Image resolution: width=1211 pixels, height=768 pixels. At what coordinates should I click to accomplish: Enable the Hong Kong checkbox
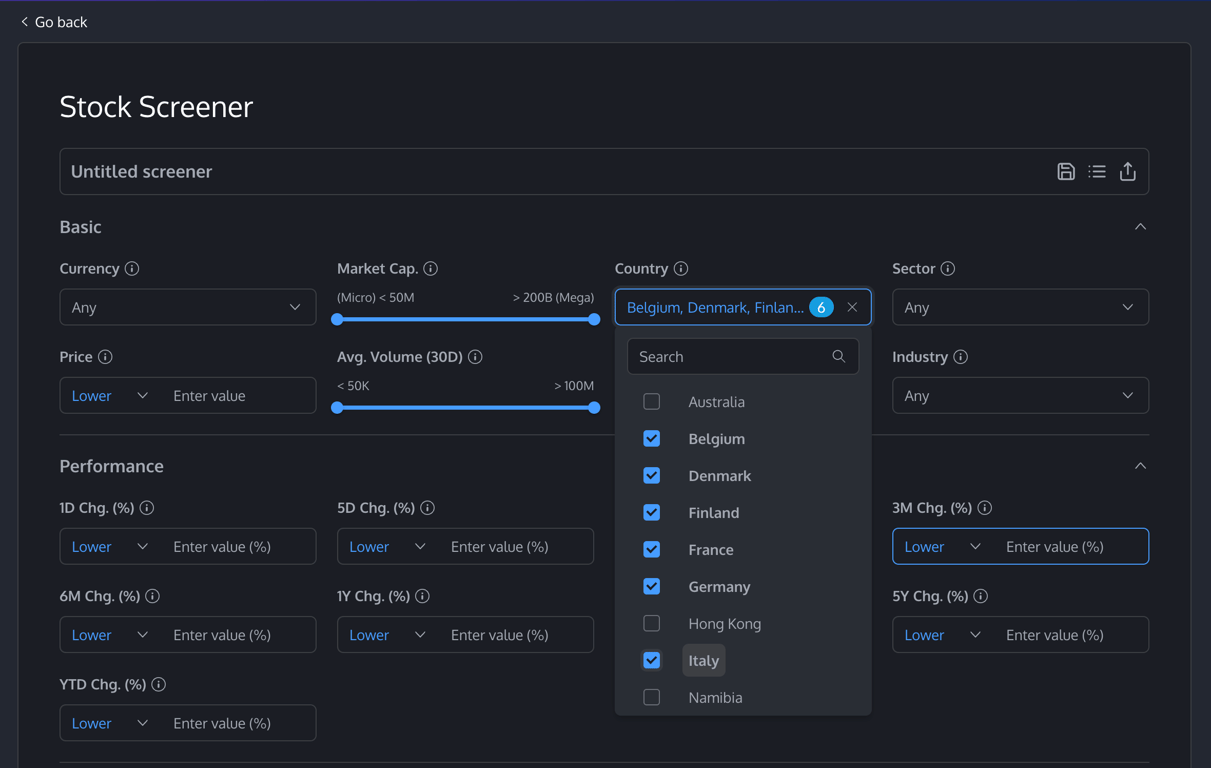click(652, 624)
